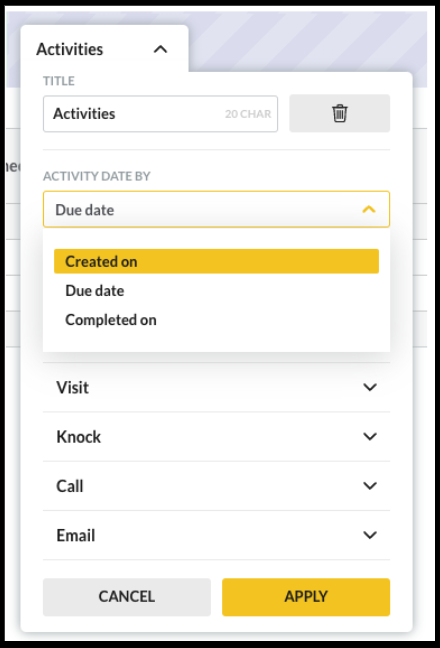Image resolution: width=440 pixels, height=648 pixels.
Task: Close the Activity Date By dropdown
Action: click(x=216, y=209)
